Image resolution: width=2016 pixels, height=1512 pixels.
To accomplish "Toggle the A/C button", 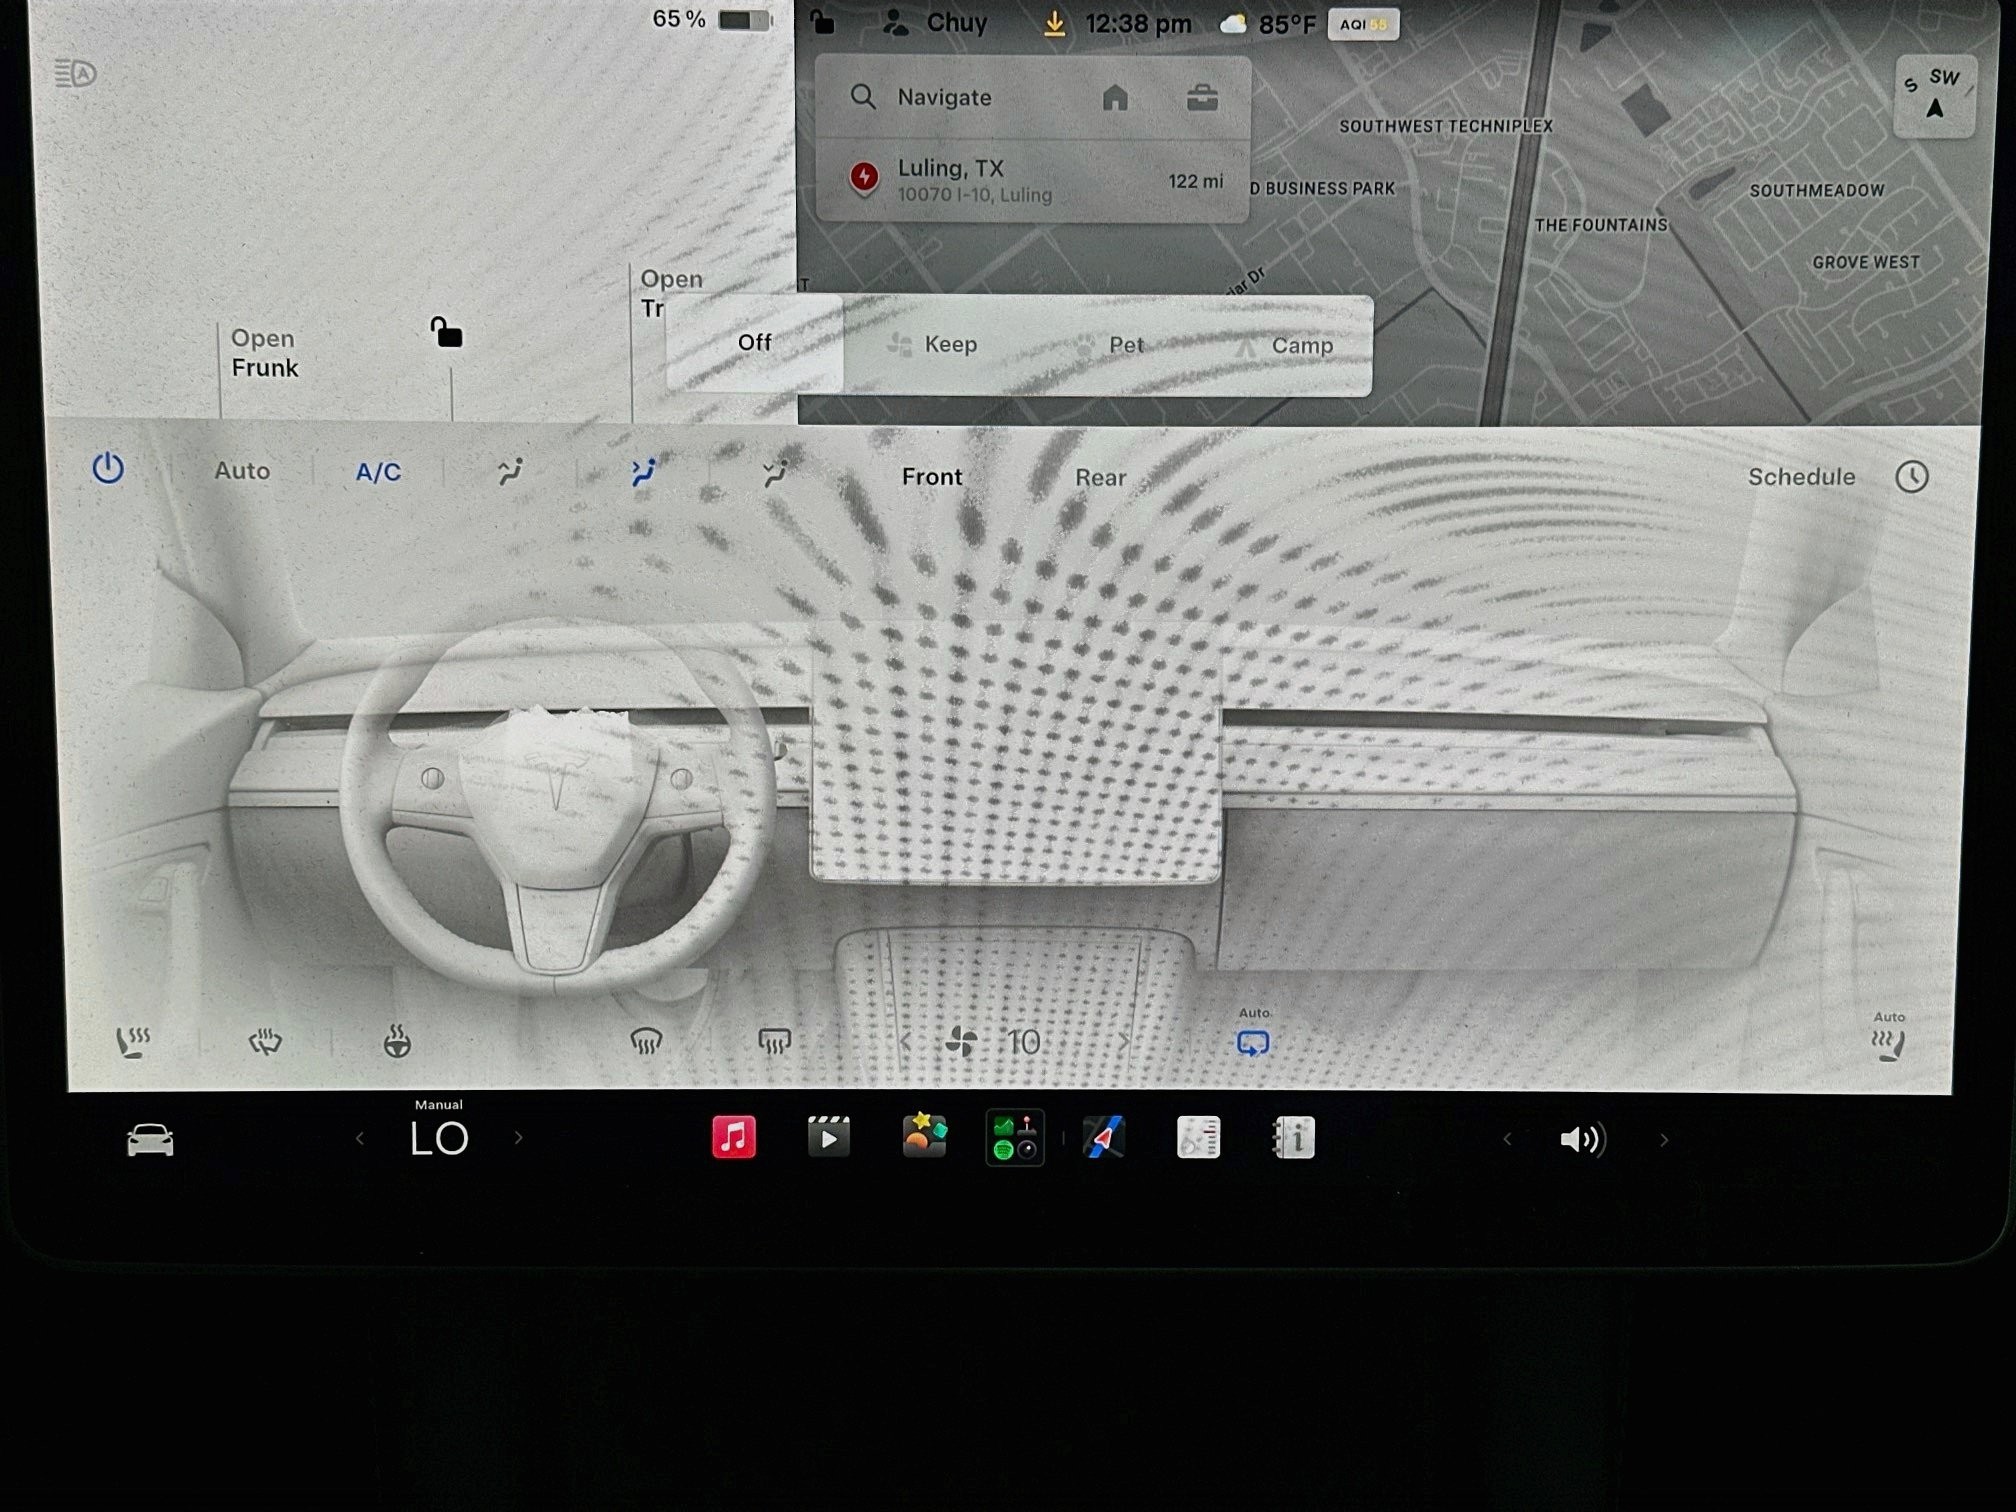I will [378, 472].
